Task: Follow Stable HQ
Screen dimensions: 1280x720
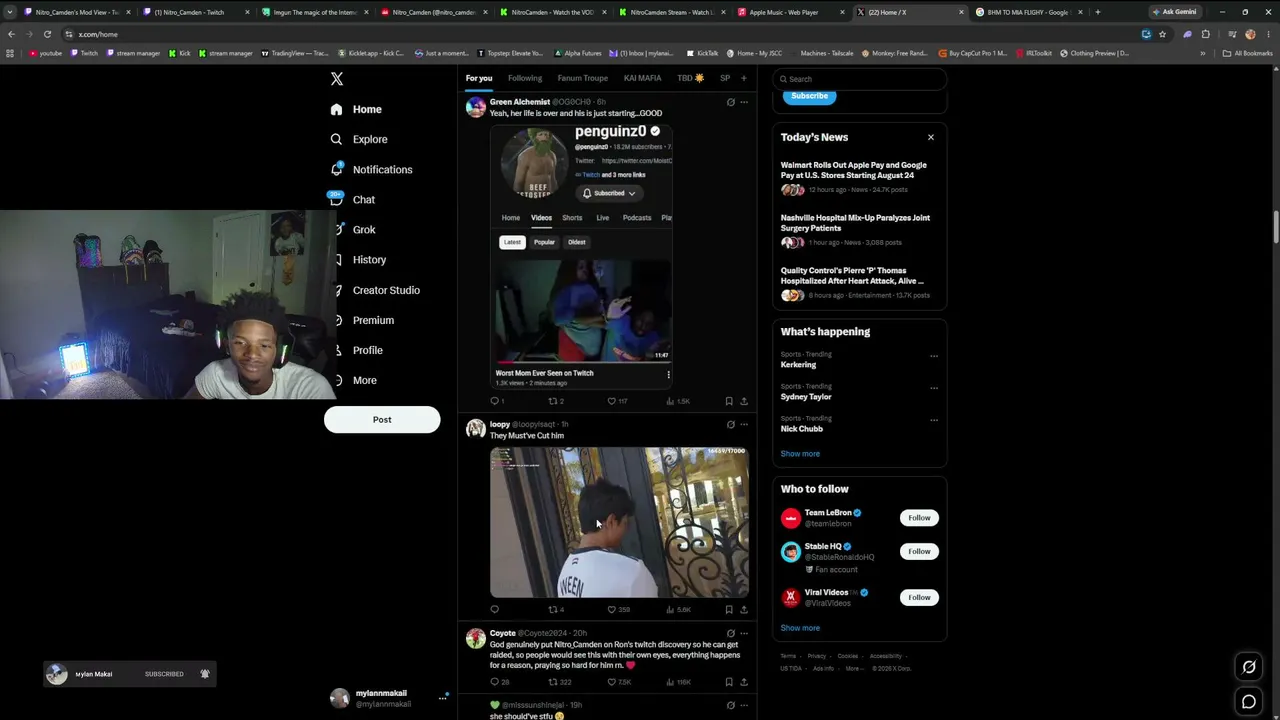Action: 919,551
